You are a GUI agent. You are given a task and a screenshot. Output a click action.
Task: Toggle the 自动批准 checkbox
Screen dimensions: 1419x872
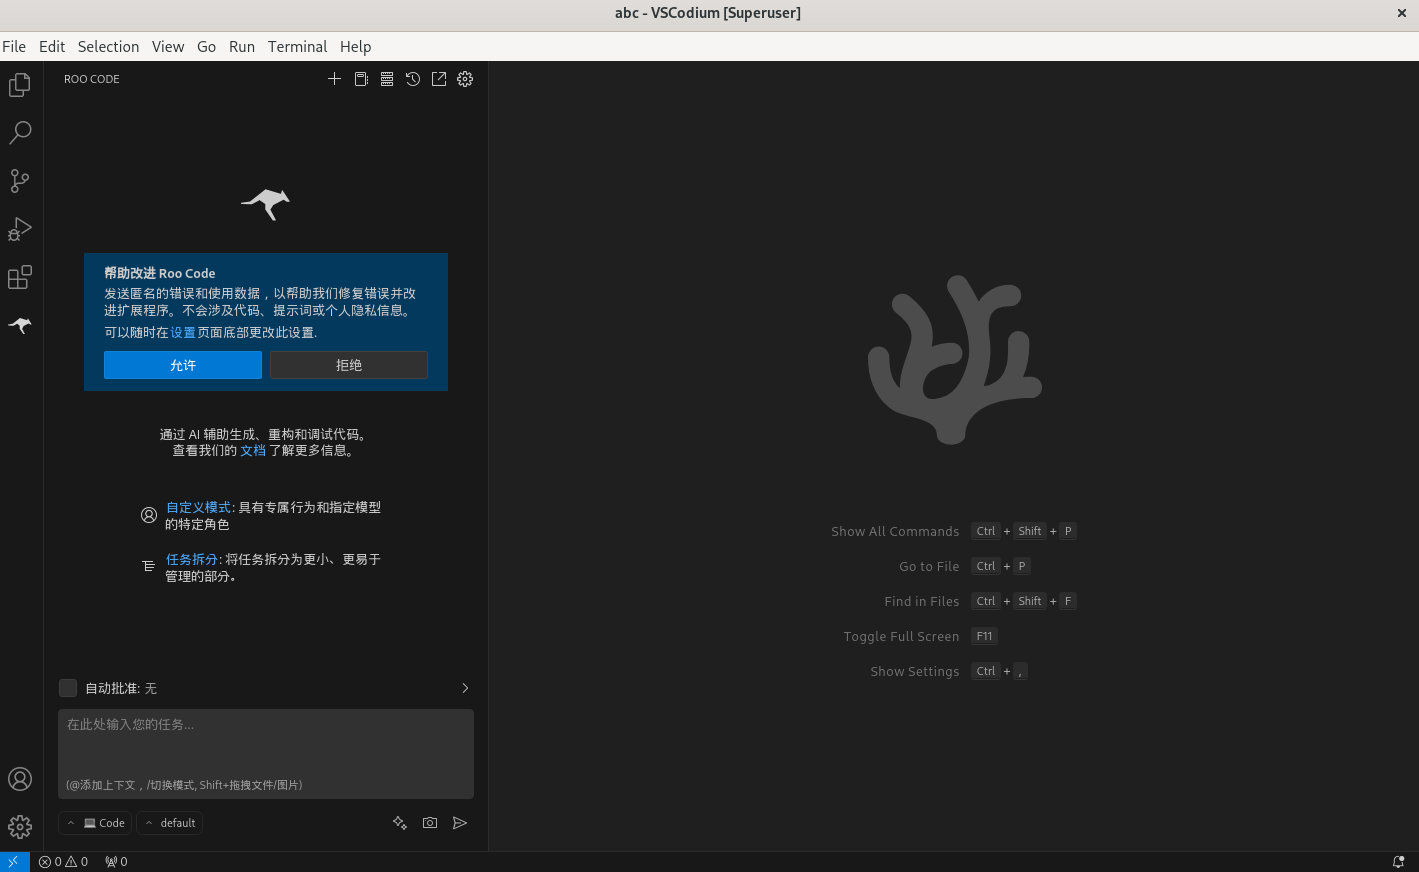pos(68,688)
